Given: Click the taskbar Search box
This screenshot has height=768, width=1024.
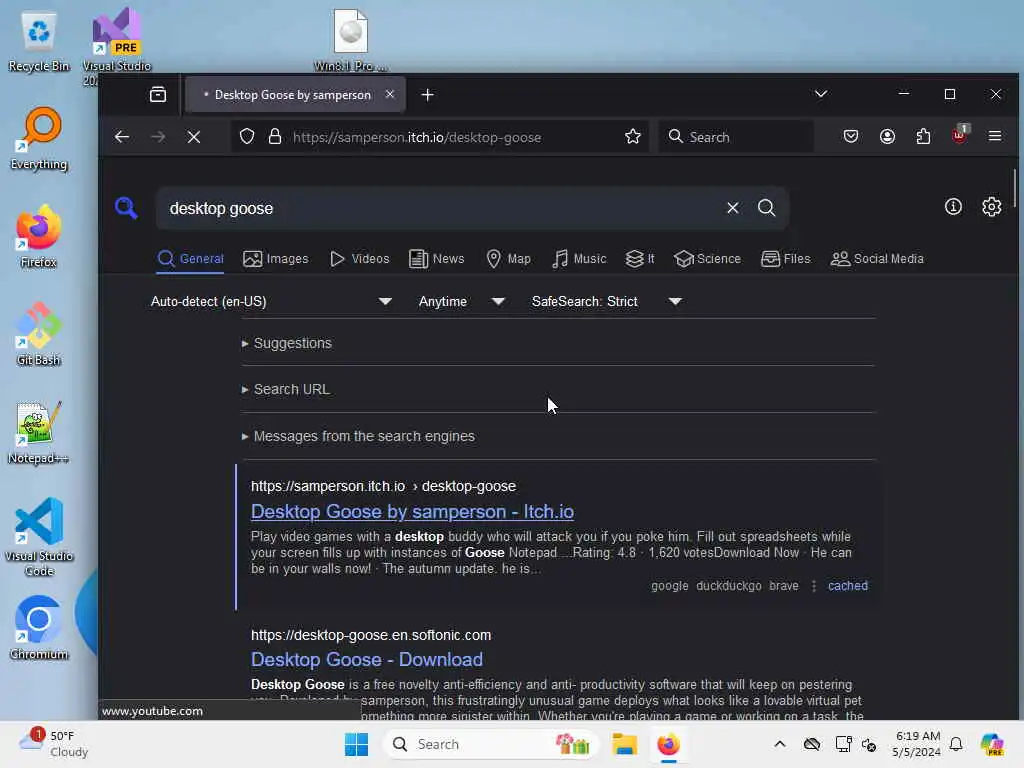Looking at the screenshot, I should click(x=490, y=744).
